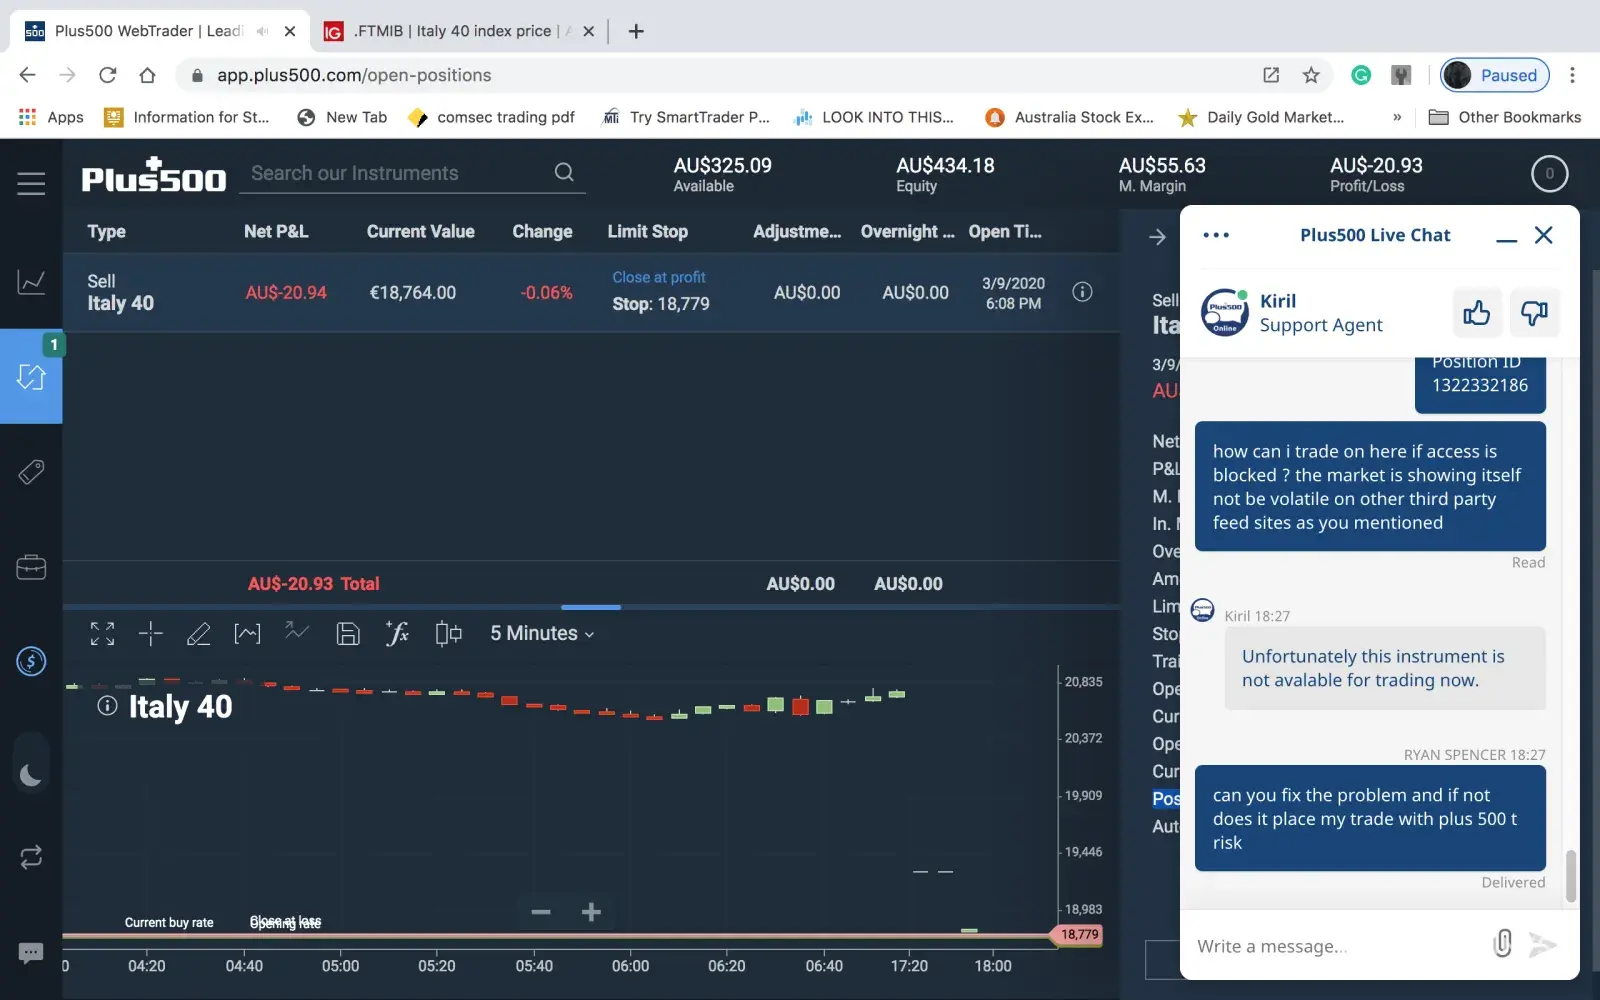Image resolution: width=1600 pixels, height=1000 pixels.
Task: Click thumbs up for agent Kiril
Action: click(x=1476, y=313)
